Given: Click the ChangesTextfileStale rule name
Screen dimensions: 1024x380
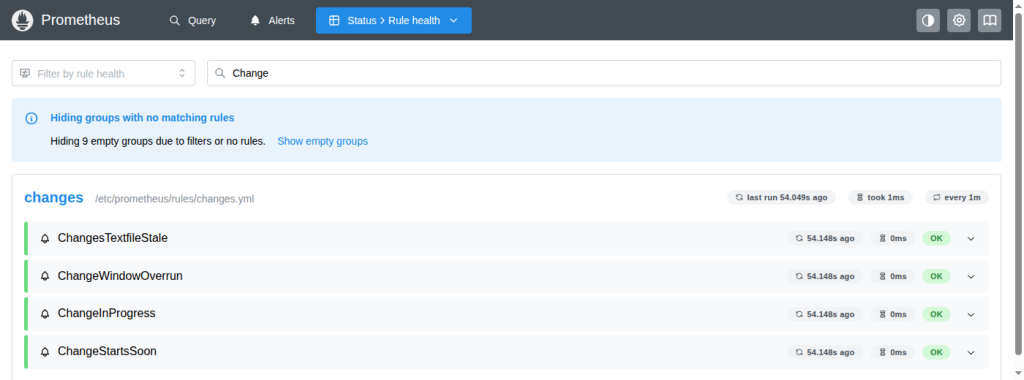Looking at the screenshot, I should click(112, 238).
